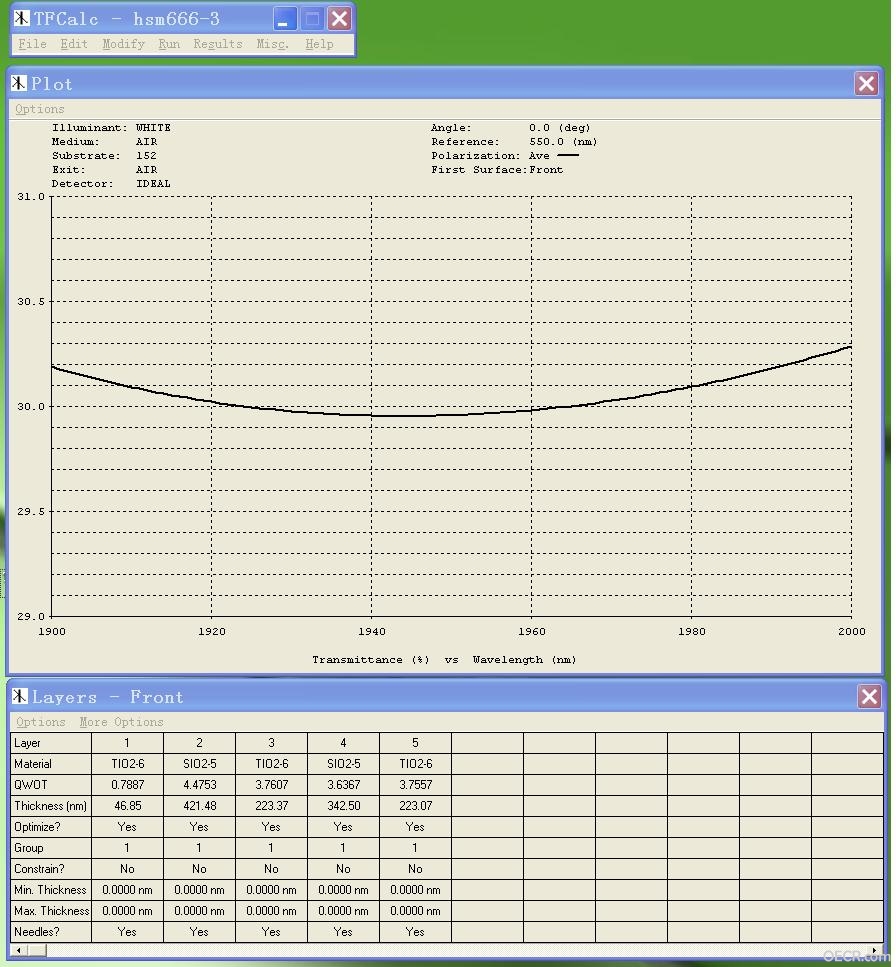Select layer 2 material cell SIO2-5
Viewport: 896px width, 967px height.
200,763
